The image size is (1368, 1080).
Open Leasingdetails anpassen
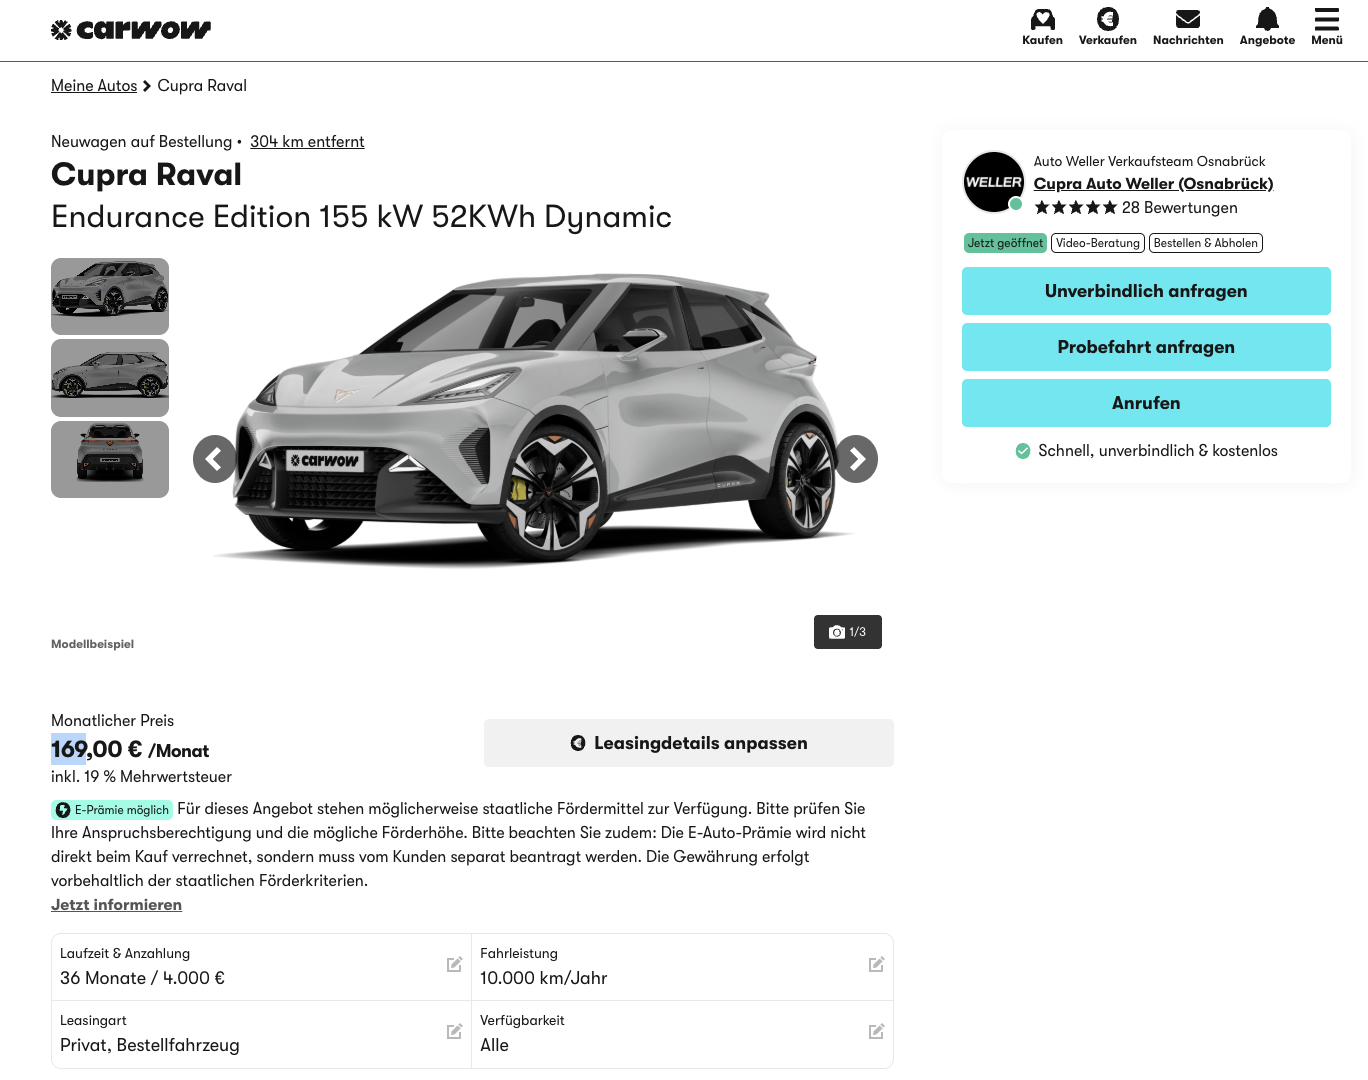tap(688, 743)
